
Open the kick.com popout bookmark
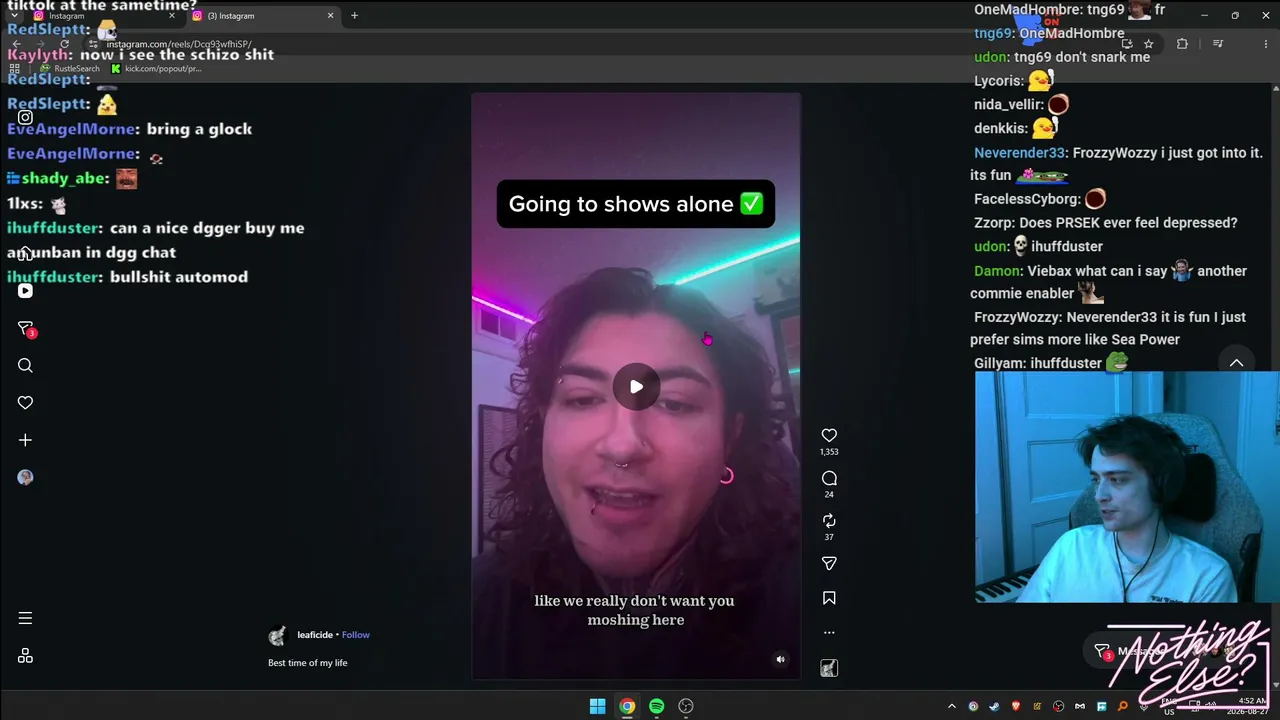pyautogui.click(x=156, y=69)
